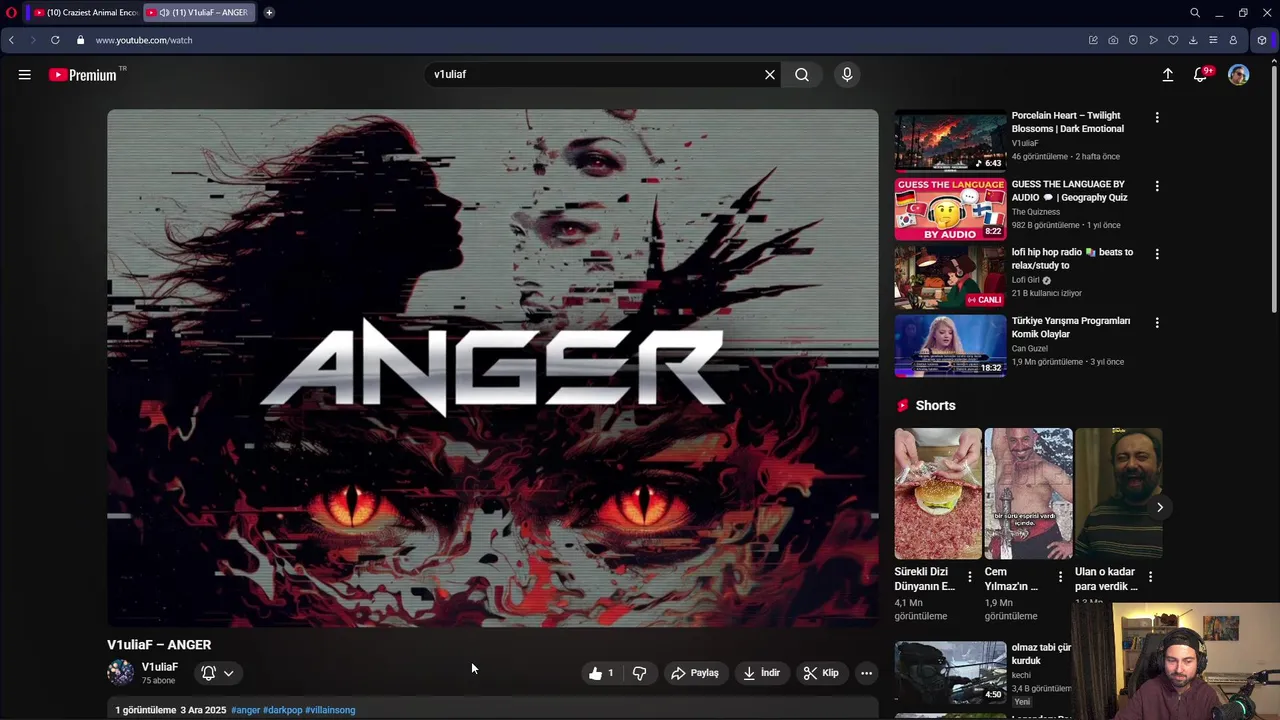Image resolution: width=1280 pixels, height=720 pixels.
Task: Click the #villainsong hashtag
Action: tap(330, 710)
